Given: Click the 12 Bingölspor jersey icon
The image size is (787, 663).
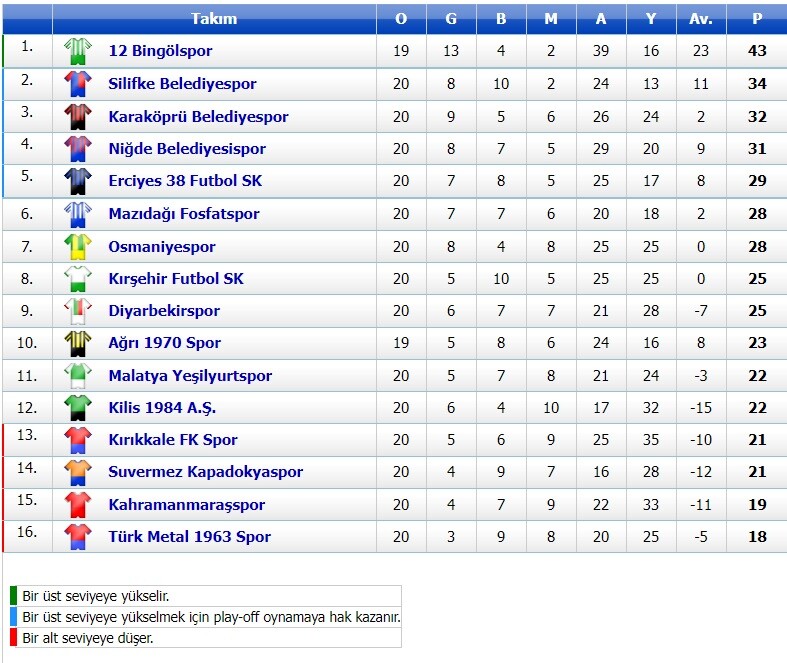Looking at the screenshot, I should click(x=77, y=51).
